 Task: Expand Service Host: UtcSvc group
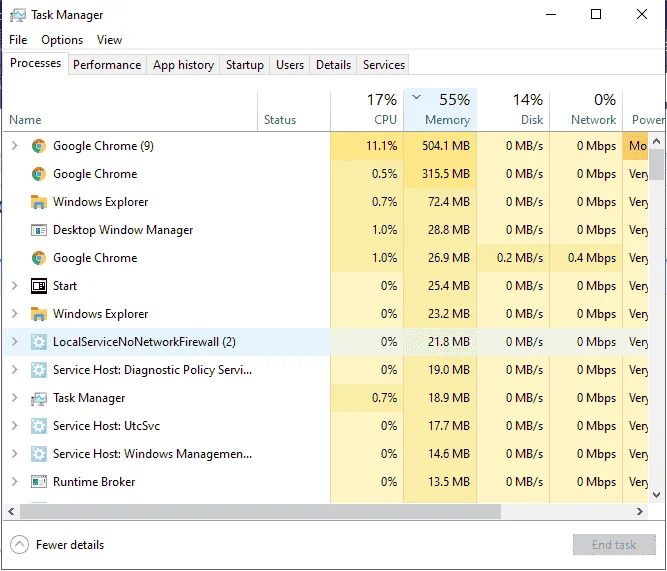tap(15, 426)
